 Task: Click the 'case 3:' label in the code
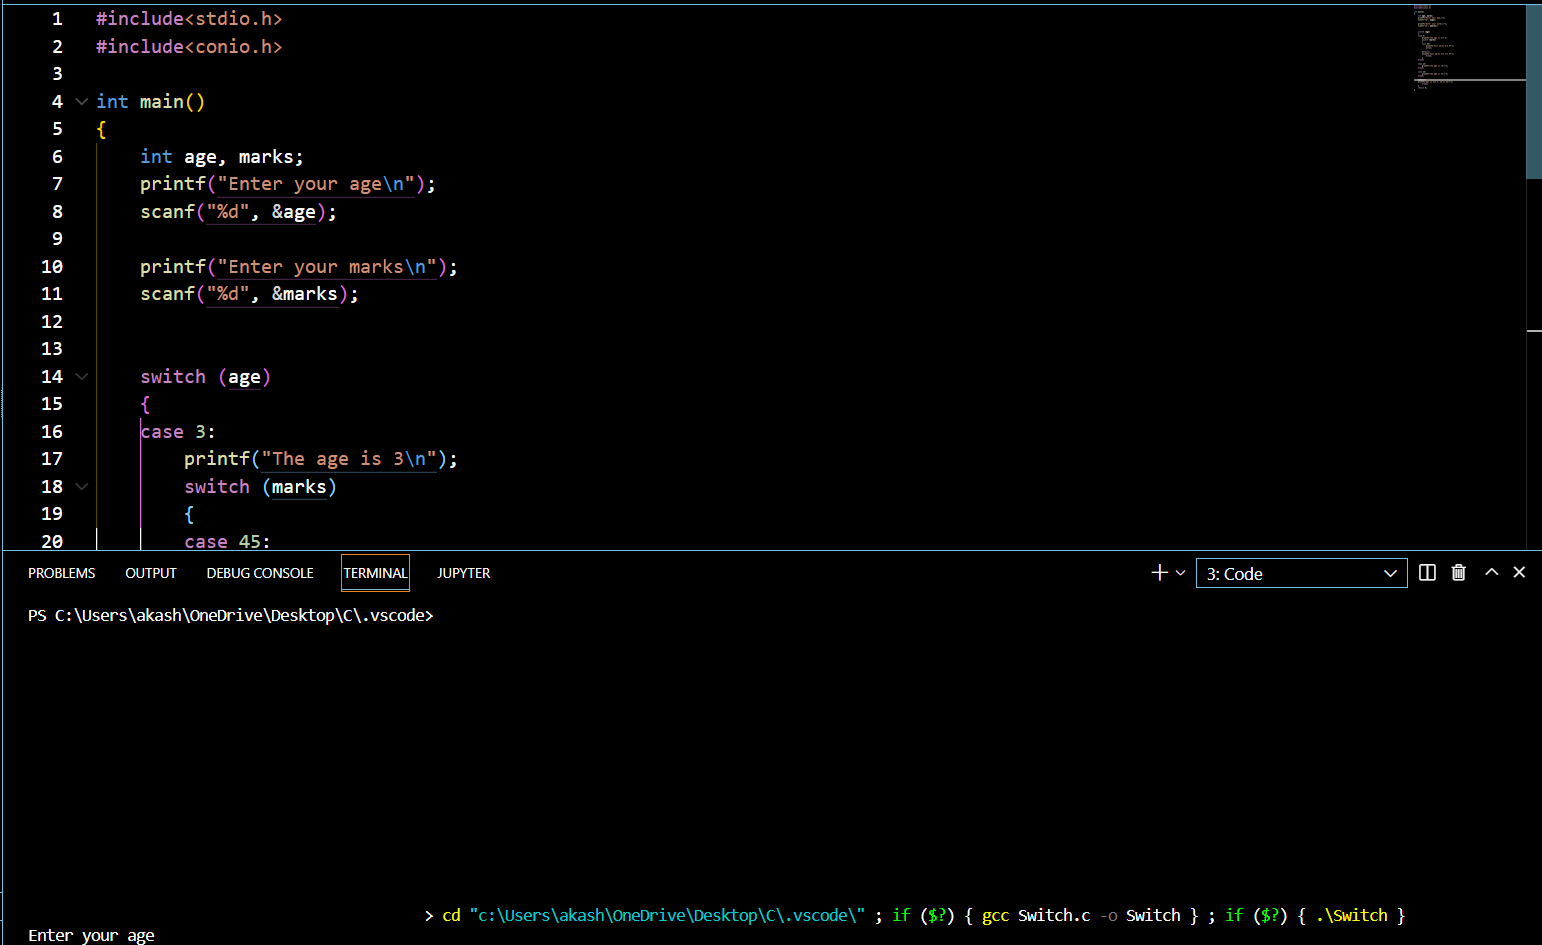tap(178, 432)
